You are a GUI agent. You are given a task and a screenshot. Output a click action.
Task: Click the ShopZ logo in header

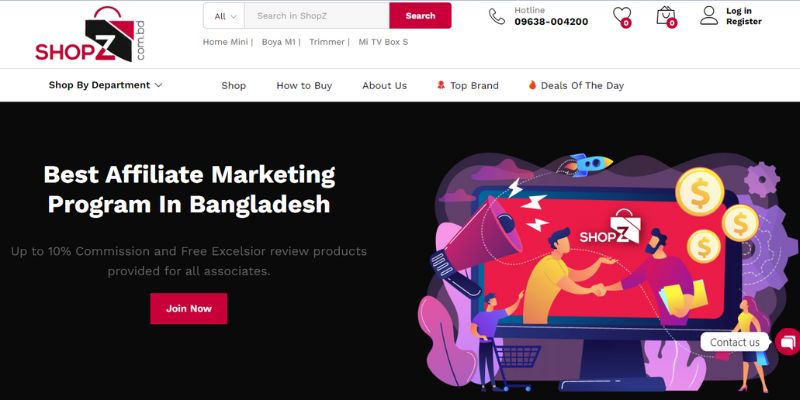pos(90,34)
